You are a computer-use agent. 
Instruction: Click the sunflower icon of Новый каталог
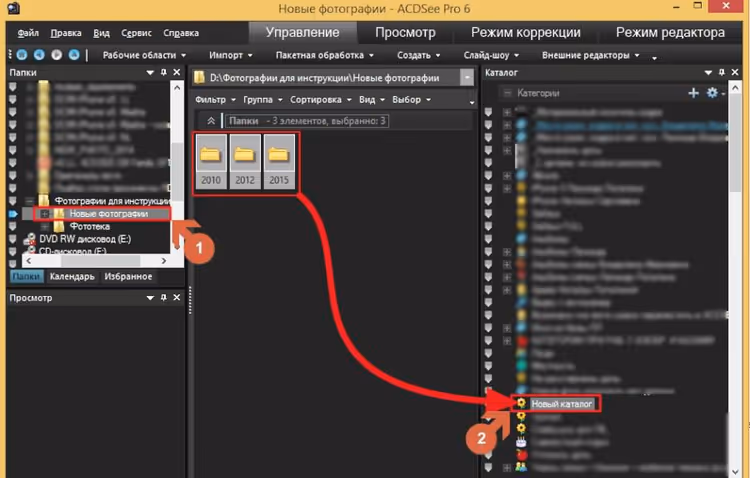tap(521, 403)
